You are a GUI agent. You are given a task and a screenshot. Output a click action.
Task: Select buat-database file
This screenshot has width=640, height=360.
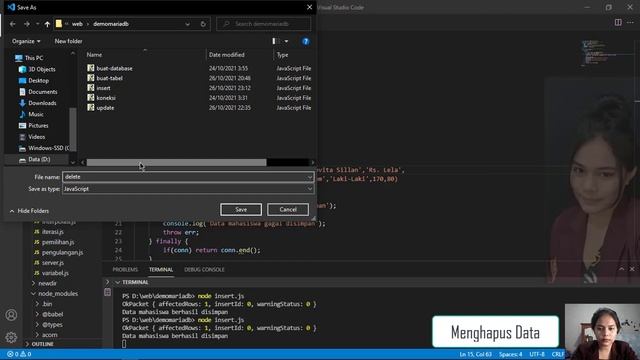tap(114, 68)
